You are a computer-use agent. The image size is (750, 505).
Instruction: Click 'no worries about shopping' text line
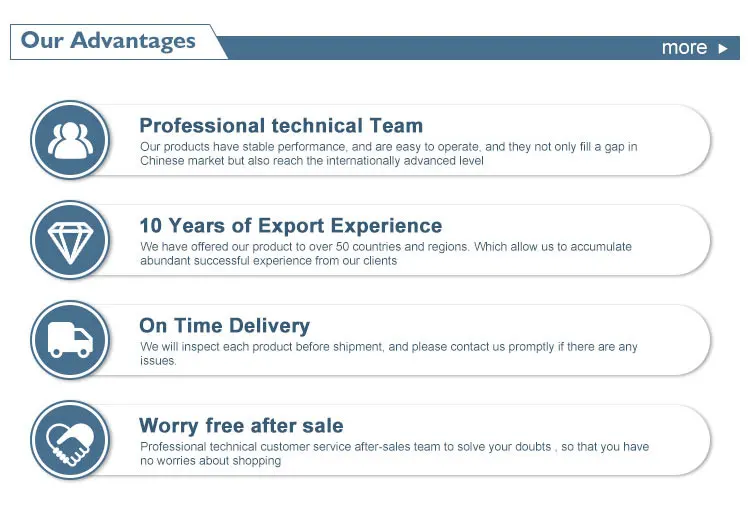tap(210, 460)
